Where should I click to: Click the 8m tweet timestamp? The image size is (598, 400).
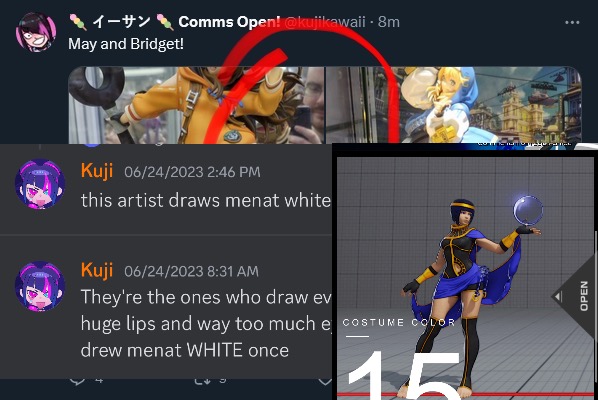coord(389,22)
